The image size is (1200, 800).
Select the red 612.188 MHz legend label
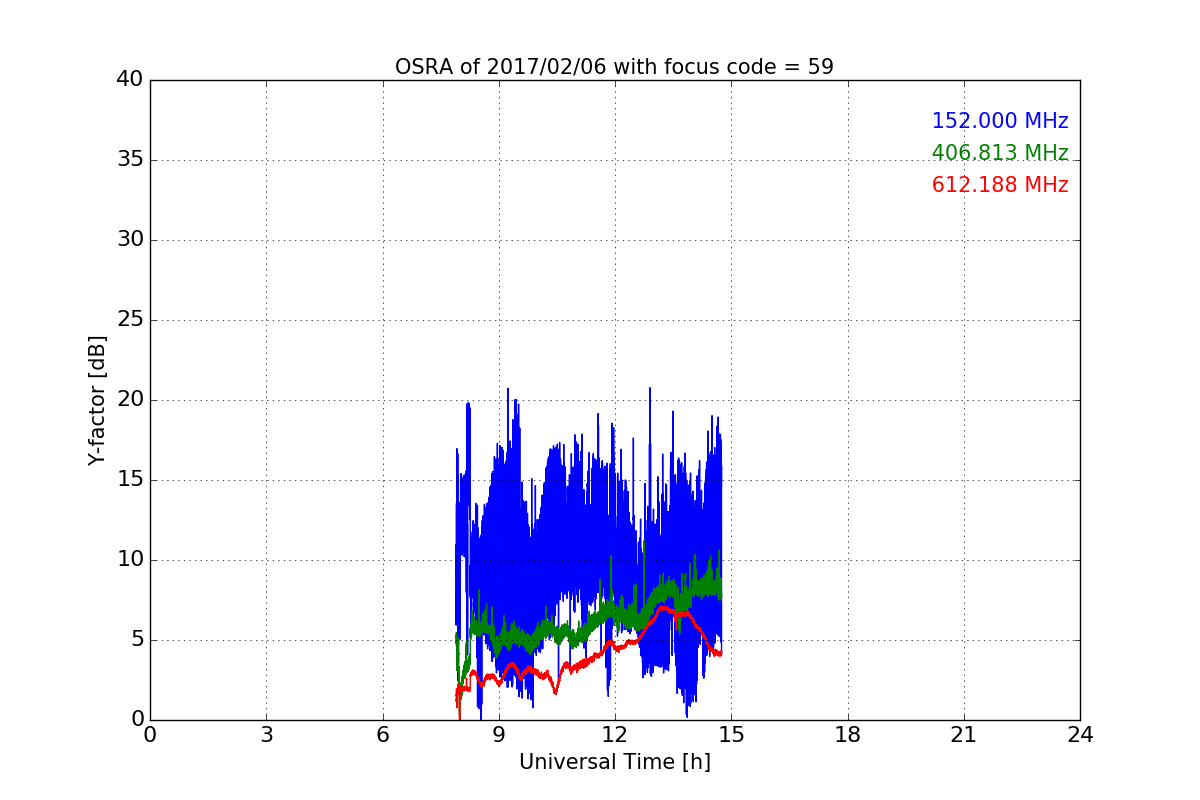pyautogui.click(x=1000, y=185)
